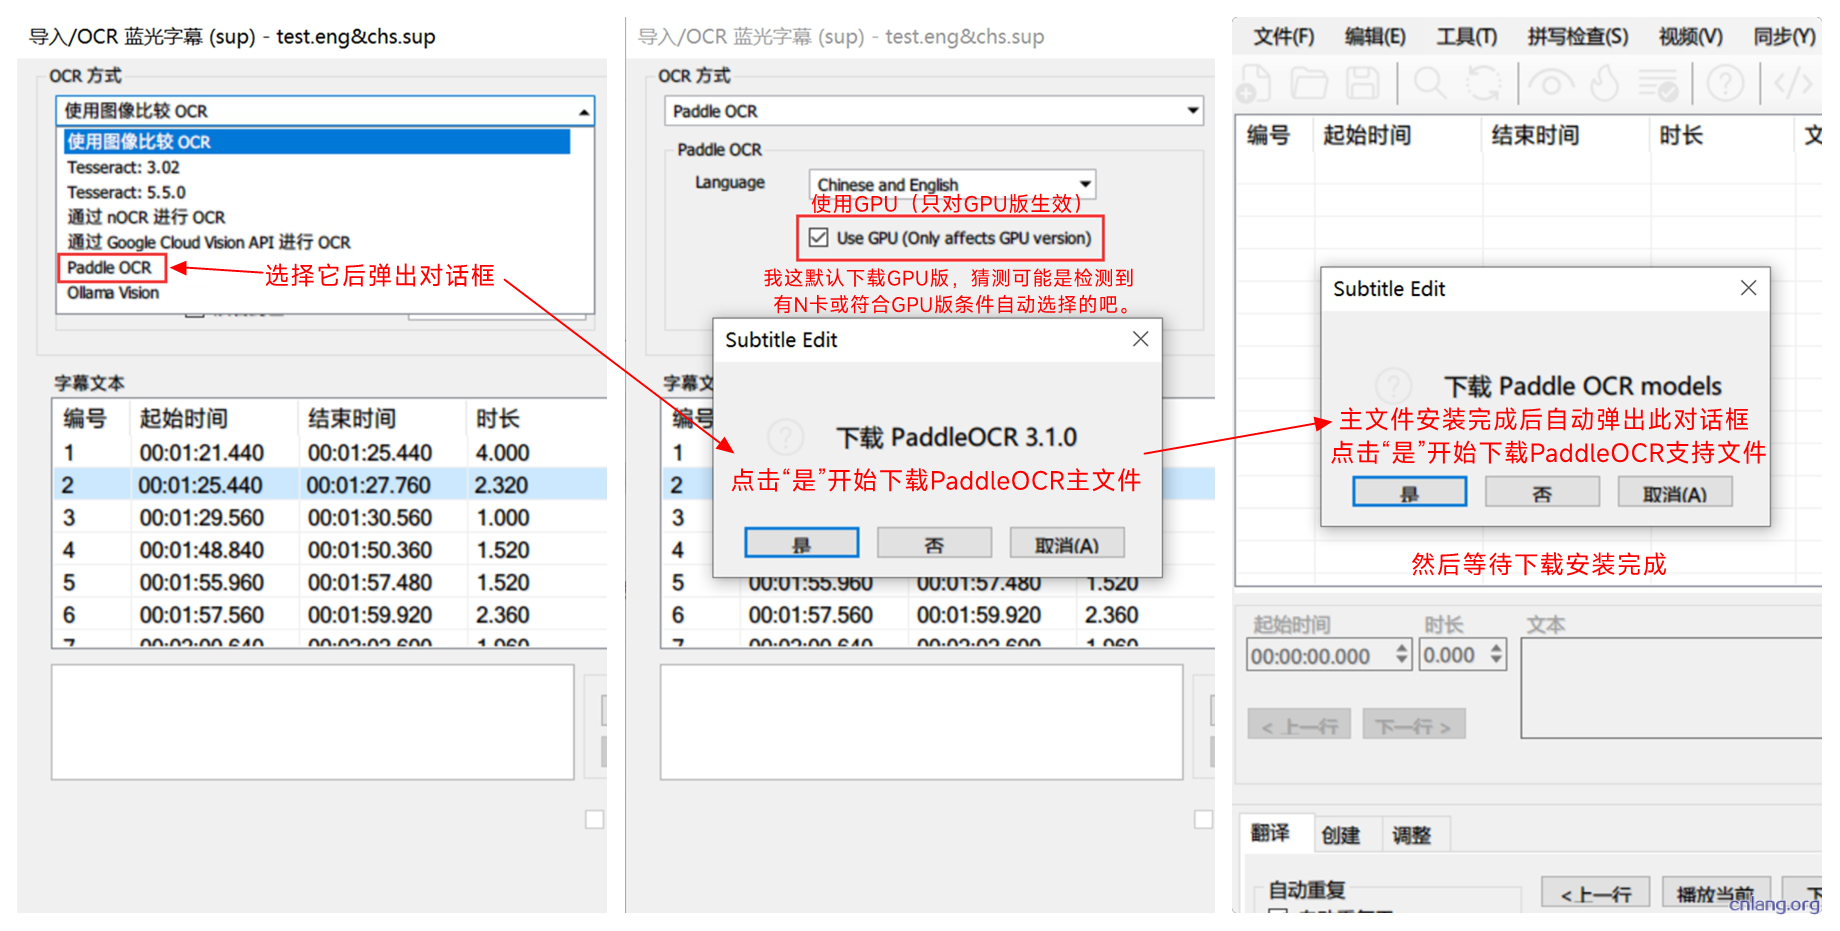Open the 拼写检查(S) menu
This screenshot has width=1840, height=931.
1578,37
